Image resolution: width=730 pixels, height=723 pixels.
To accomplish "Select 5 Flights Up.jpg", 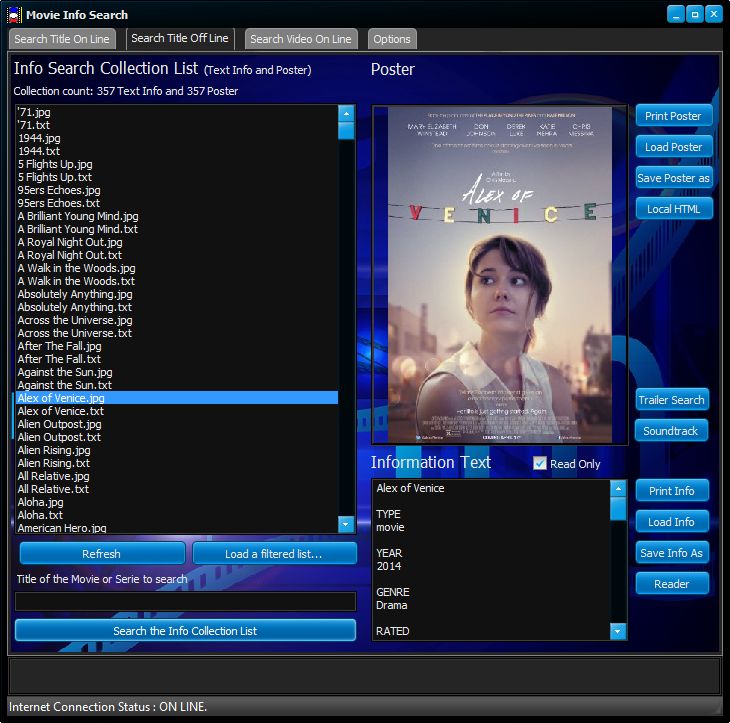I will click(x=177, y=164).
